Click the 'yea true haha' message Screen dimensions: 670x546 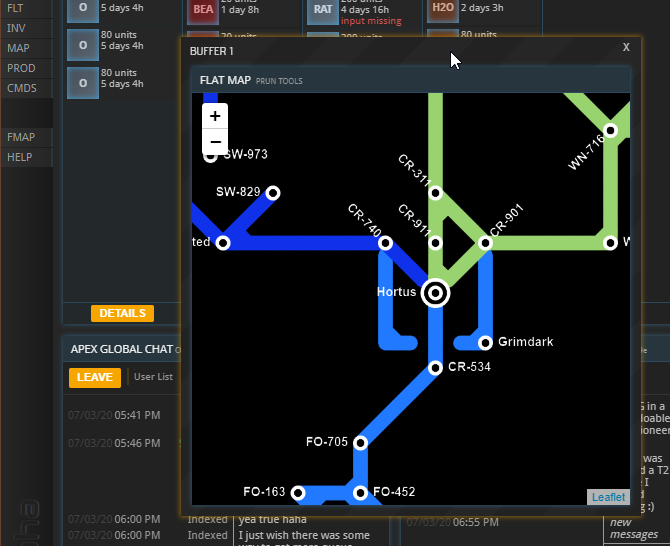coord(272,520)
